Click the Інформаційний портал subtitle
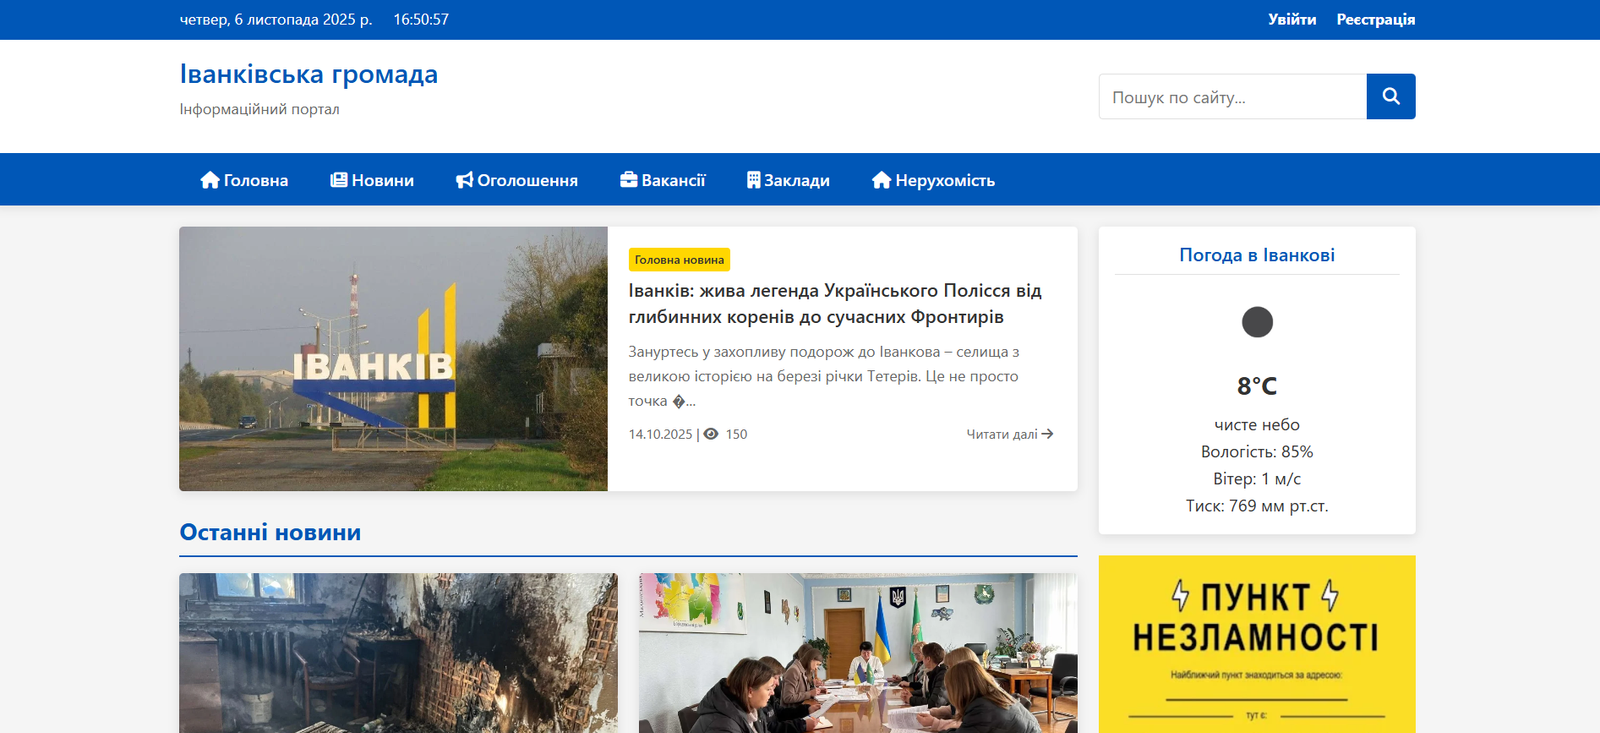 (260, 109)
